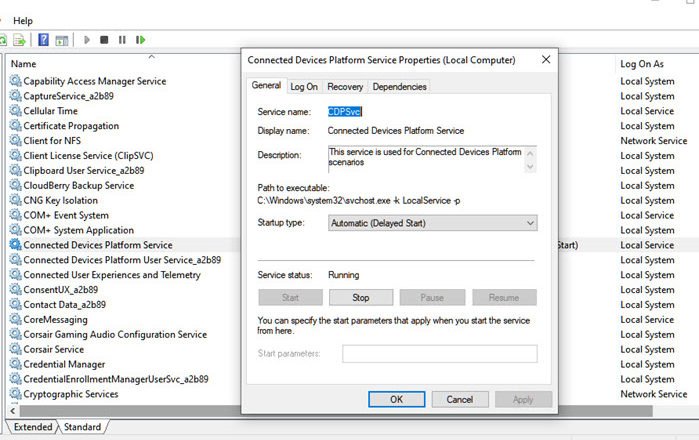Click the Restart Service toolbar icon

click(x=140, y=40)
